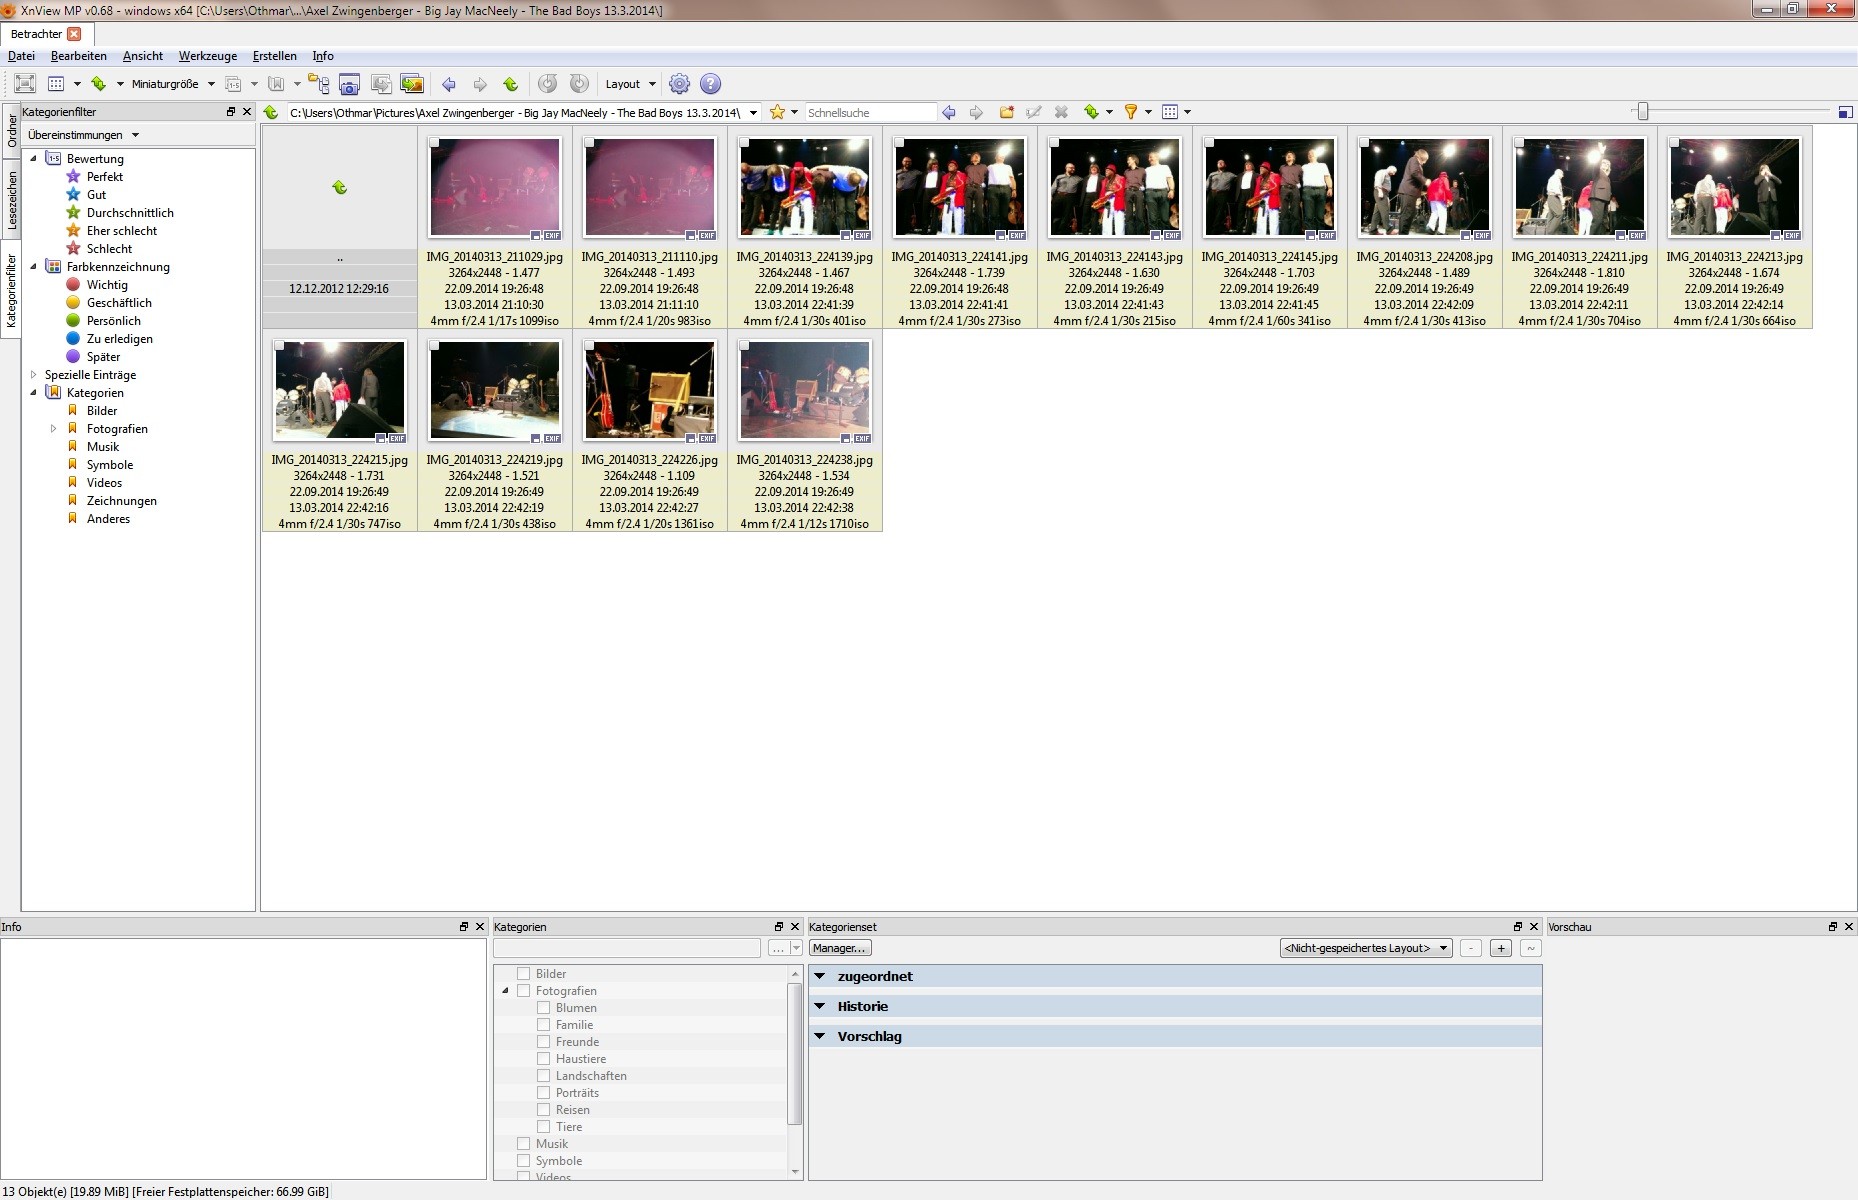The image size is (1858, 1200).
Task: Select thumbnail IMG_20140313_224139.jpg
Action: point(805,229)
